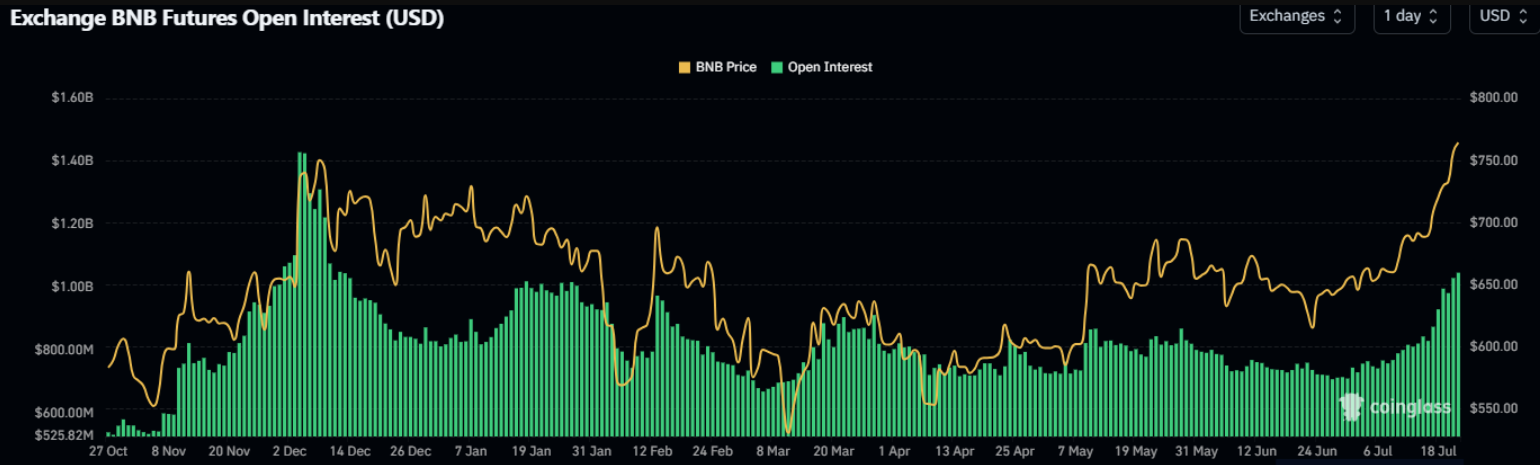Click the 1 Apr date label
The width and height of the screenshot is (1540, 465).
tap(894, 452)
